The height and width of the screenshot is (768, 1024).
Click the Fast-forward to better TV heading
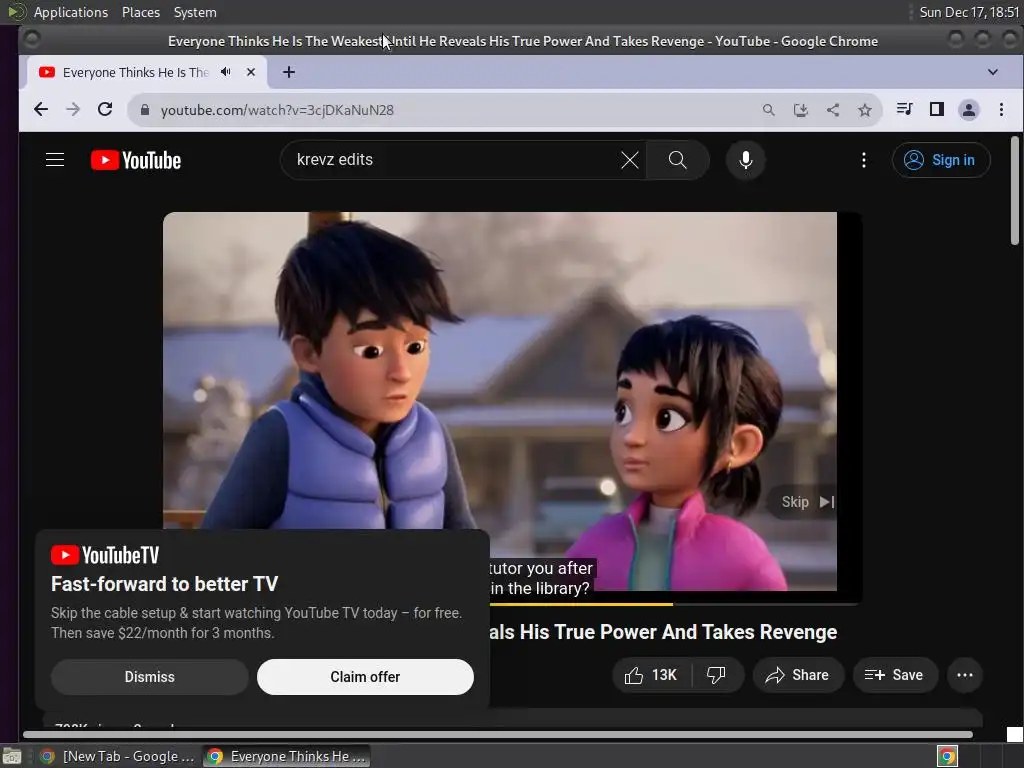(x=165, y=584)
